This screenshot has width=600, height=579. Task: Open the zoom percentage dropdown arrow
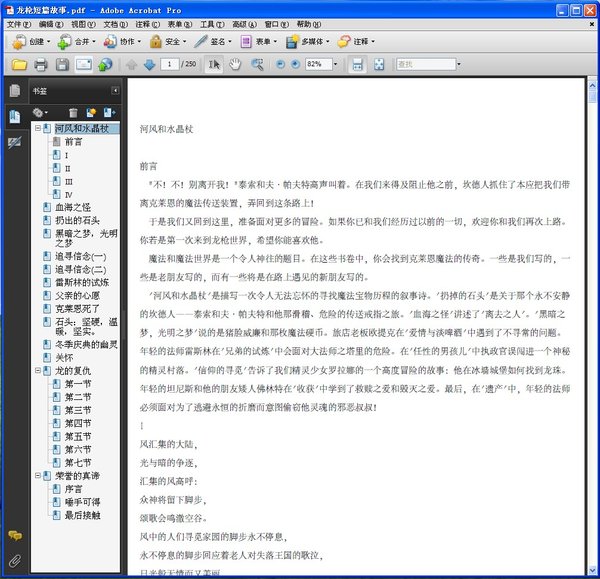coord(336,64)
